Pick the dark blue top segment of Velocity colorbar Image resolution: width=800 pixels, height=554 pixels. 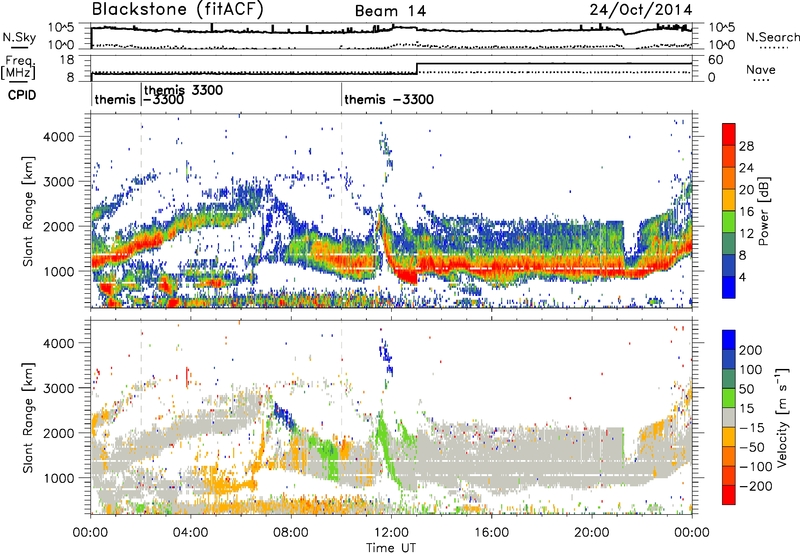click(729, 340)
